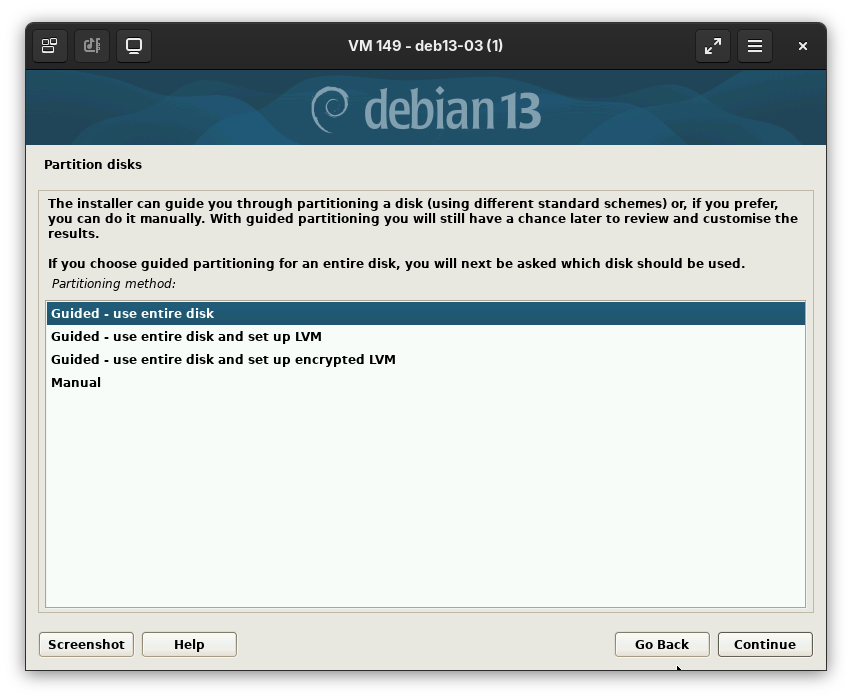Select the display console icon
852x699 pixels.
134,46
